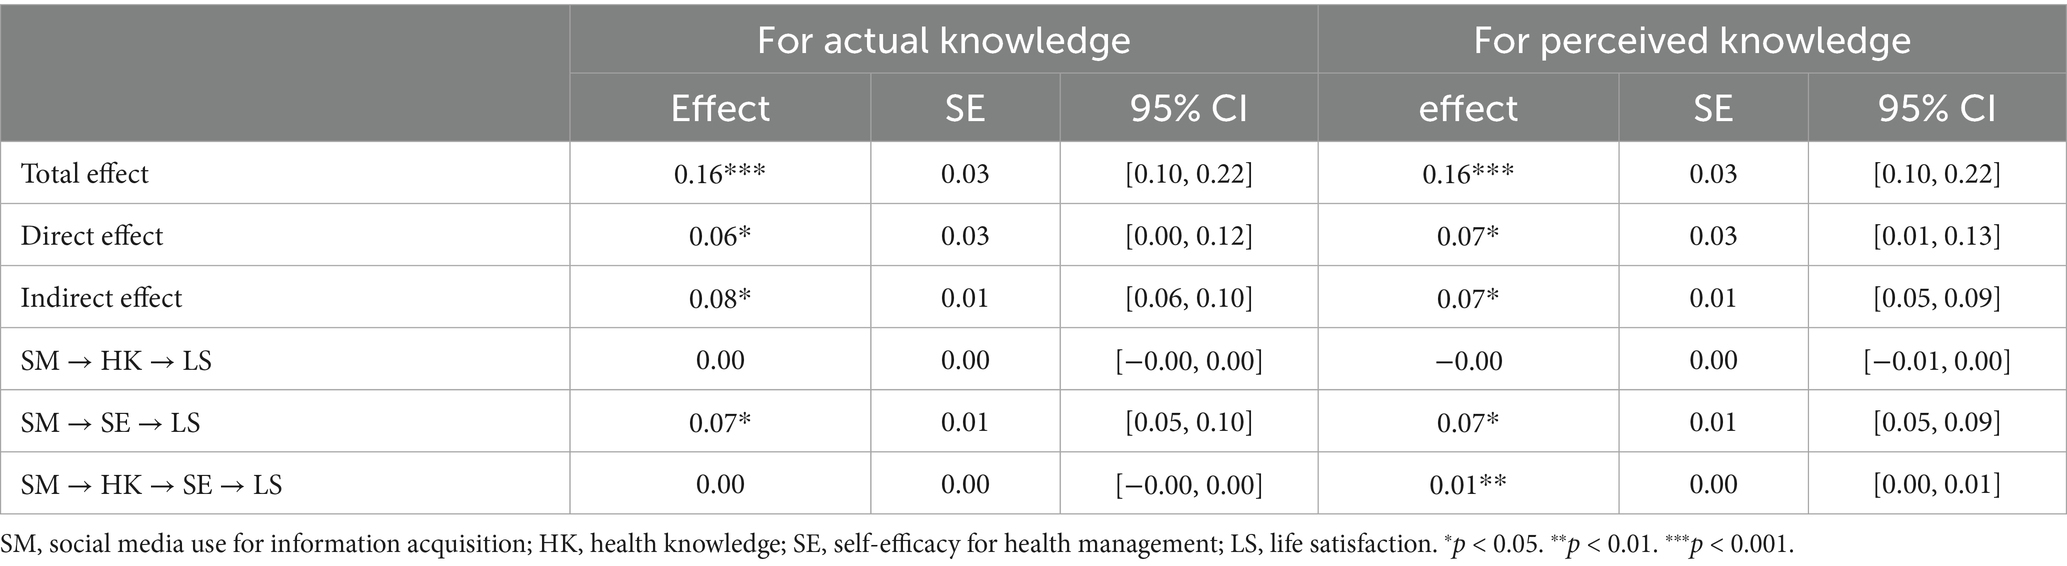Click the capitalized 'Effect' subheader
2067x566 pixels.
(720, 107)
